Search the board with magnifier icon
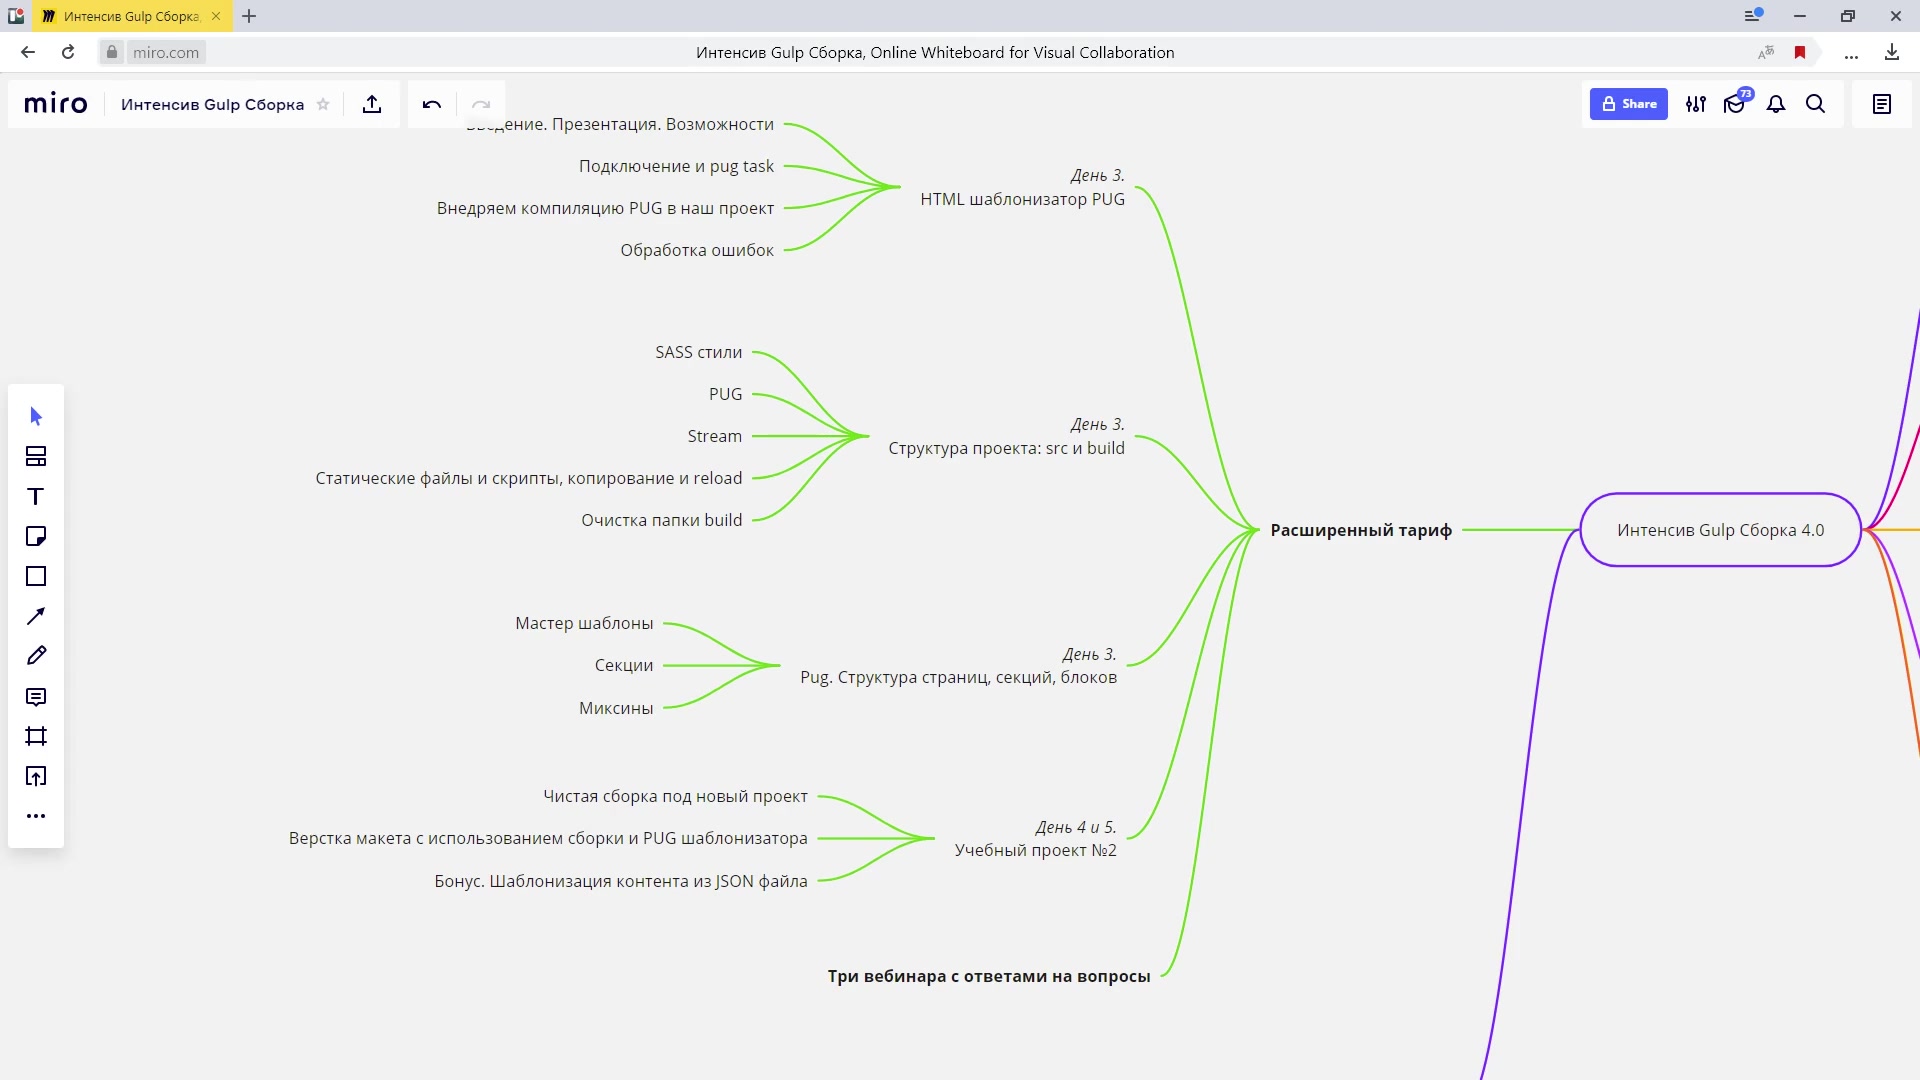The image size is (1920, 1080). (x=1816, y=104)
